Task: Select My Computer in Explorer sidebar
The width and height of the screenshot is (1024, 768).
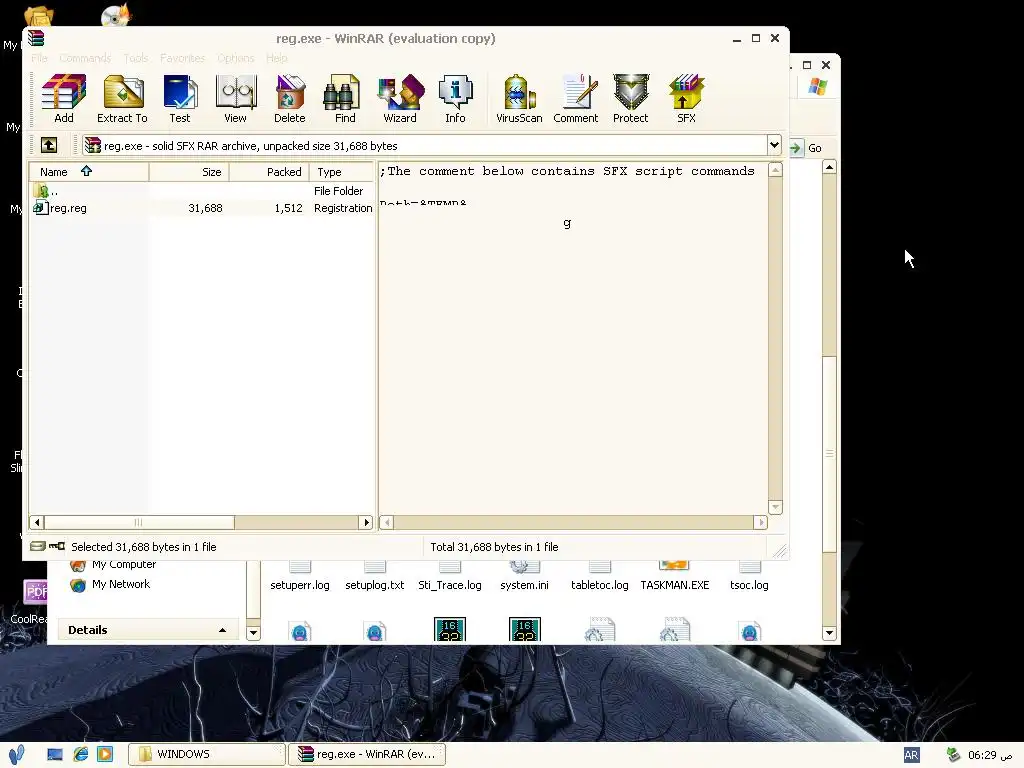Action: click(114, 564)
